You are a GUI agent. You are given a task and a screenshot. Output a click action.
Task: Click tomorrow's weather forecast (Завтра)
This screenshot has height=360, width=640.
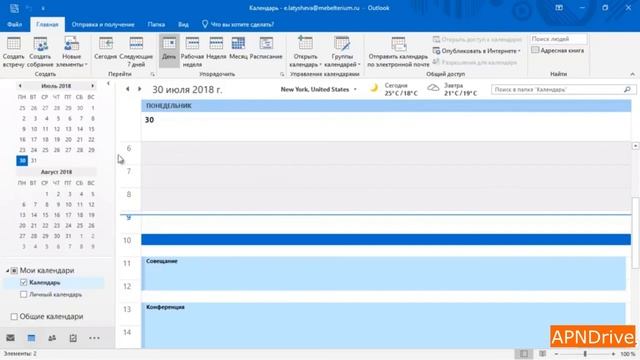pos(452,89)
